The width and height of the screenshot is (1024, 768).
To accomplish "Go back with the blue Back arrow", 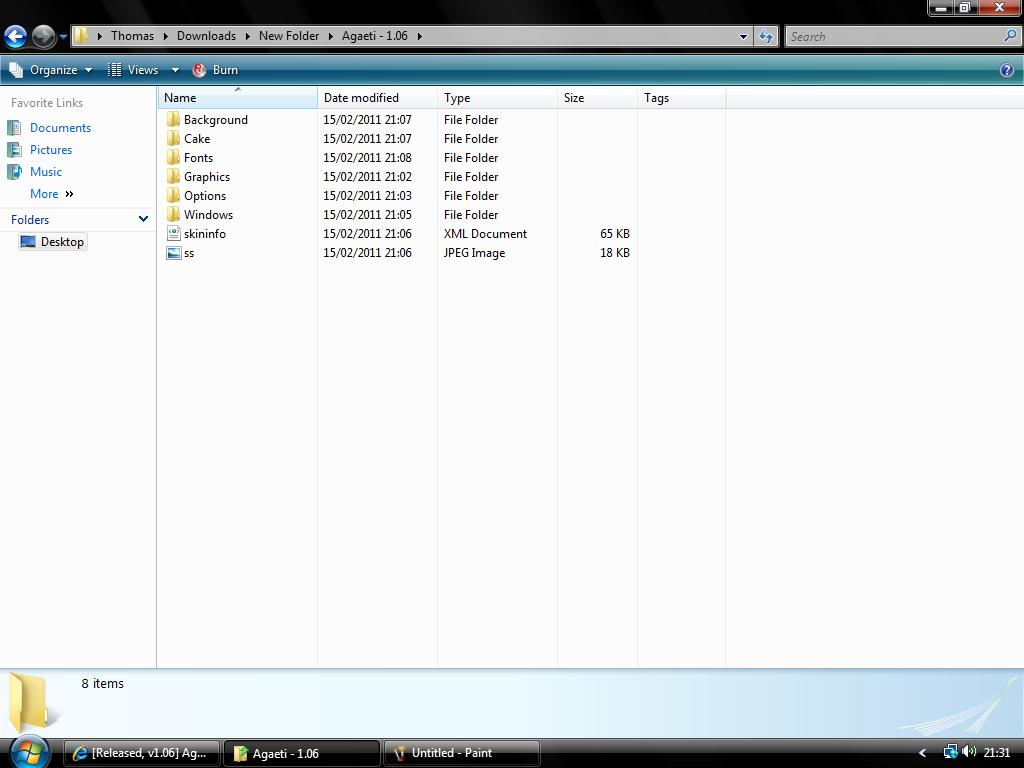I will pos(16,37).
